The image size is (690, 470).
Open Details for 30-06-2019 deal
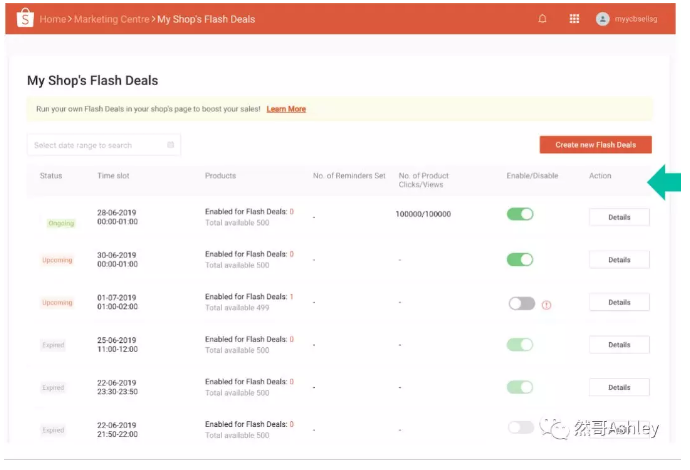pos(619,260)
